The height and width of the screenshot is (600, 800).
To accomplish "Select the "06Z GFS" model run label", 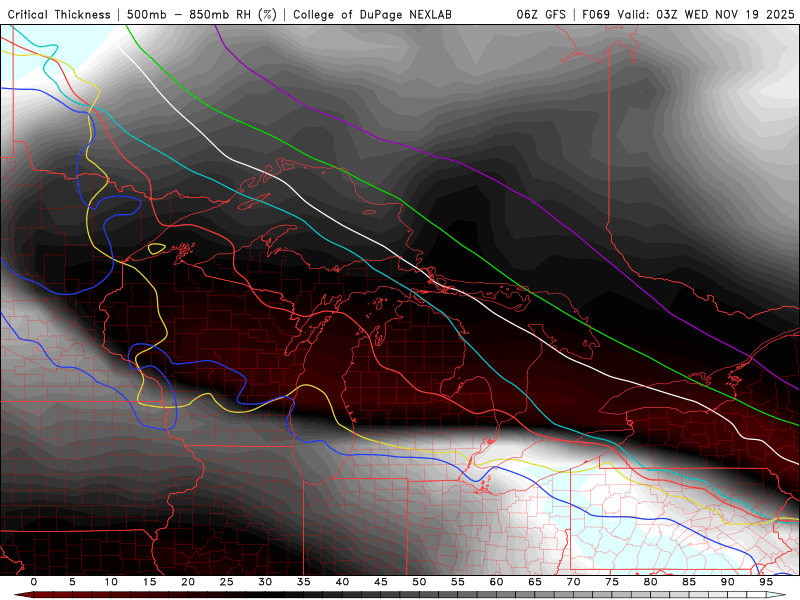I will [x=541, y=14].
